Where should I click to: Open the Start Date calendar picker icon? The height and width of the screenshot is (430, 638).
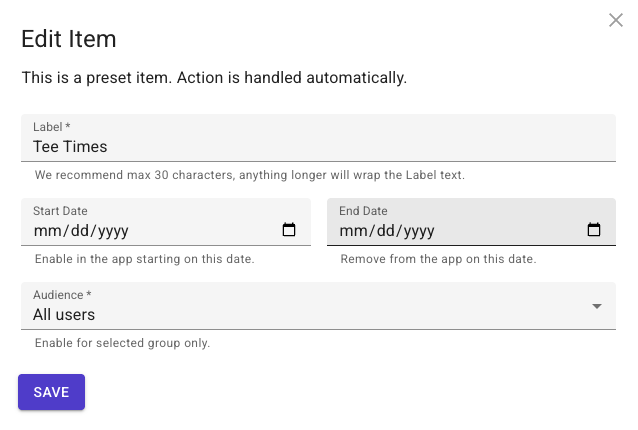pyautogui.click(x=289, y=230)
